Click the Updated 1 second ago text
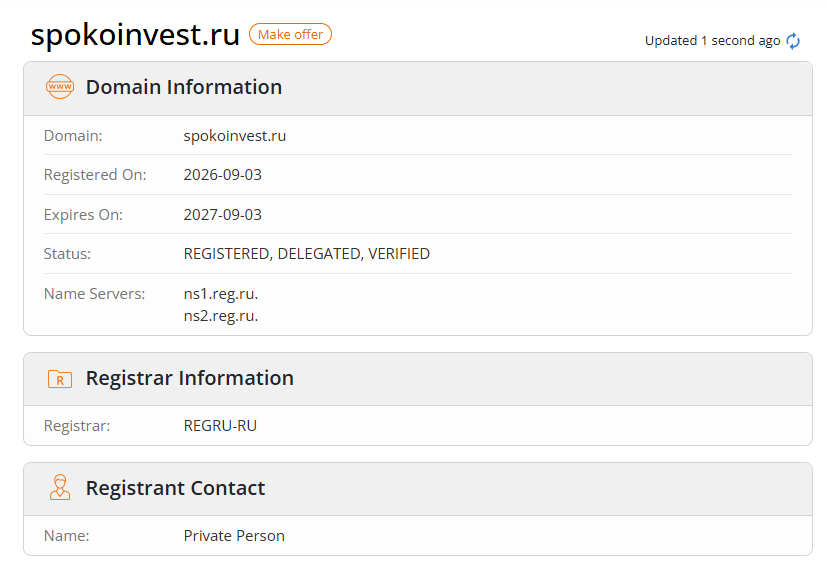Viewport: 827px width, 562px height. (713, 41)
